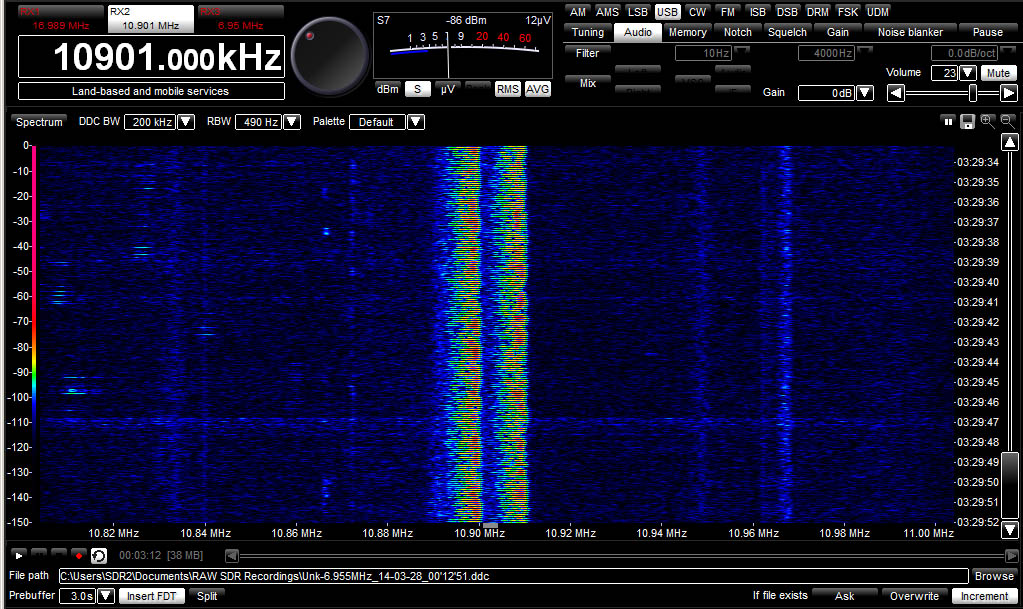Set file-exists behavior to Increment

click(985, 596)
